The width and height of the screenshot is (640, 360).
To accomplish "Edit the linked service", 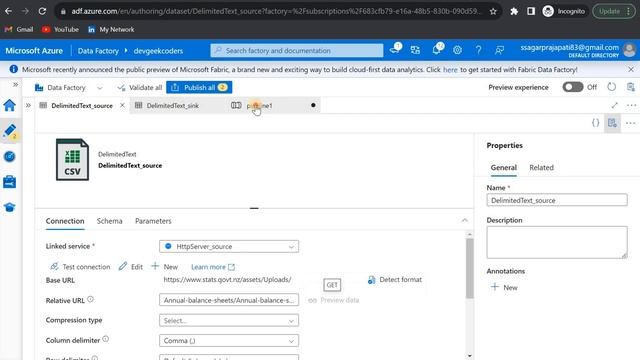I will (x=131, y=267).
